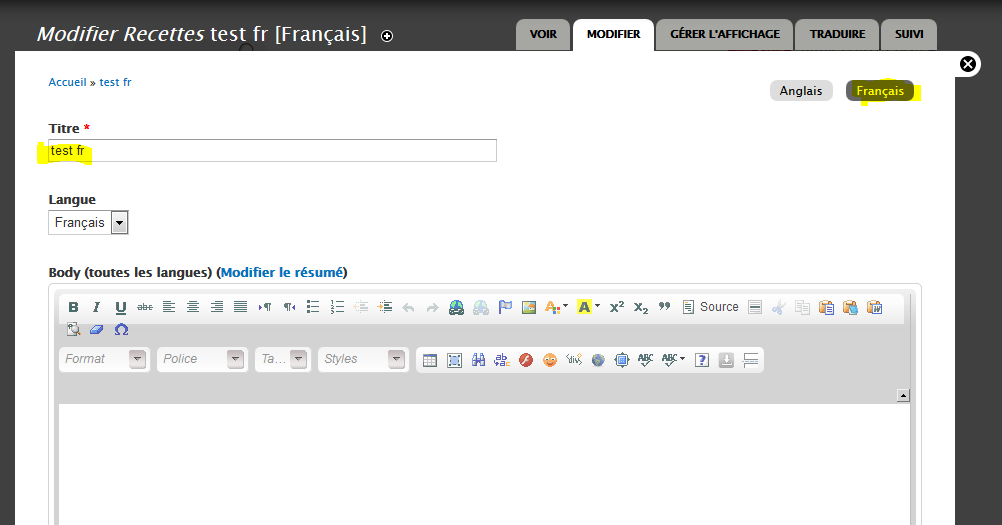Insert special character with Omega icon
This screenshot has width=1002, height=525.
coord(121,330)
